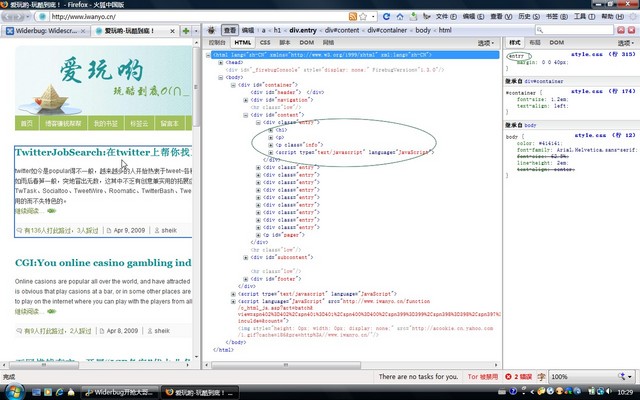This screenshot has height=400, width=640.
Task: Click the 编辑 button in Firebug toolbar
Action: 248,30
